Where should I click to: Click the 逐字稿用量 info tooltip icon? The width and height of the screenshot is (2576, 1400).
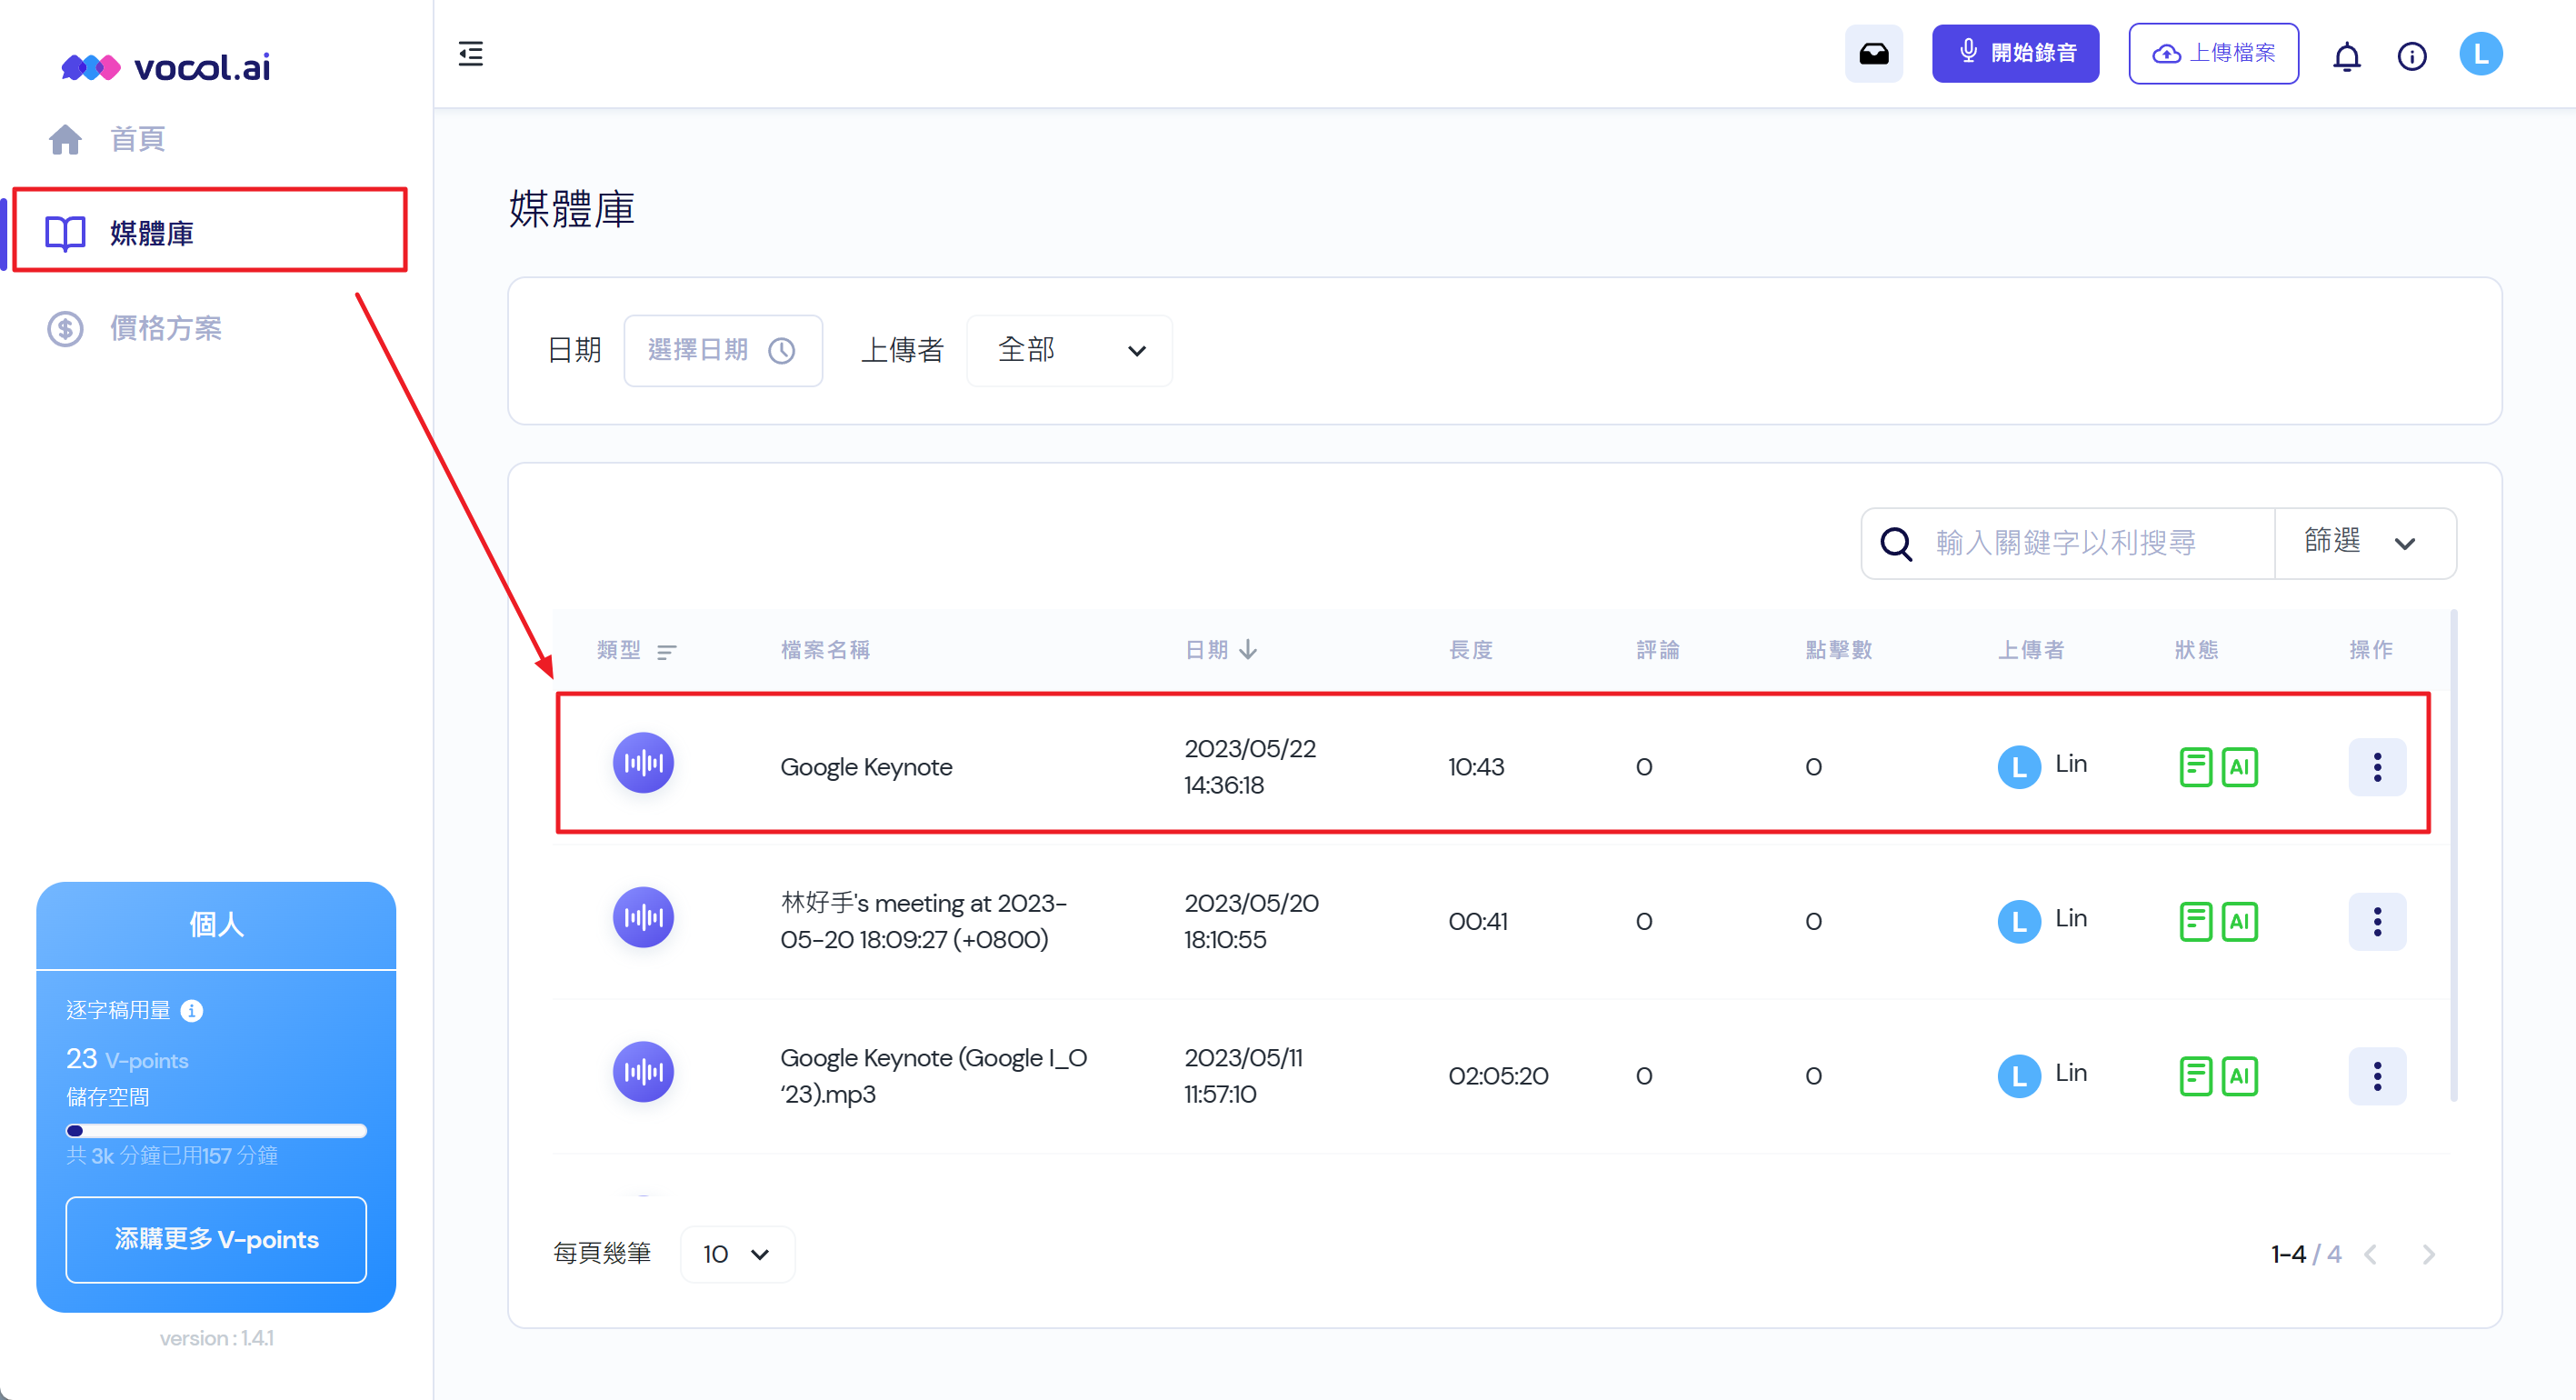[192, 1010]
